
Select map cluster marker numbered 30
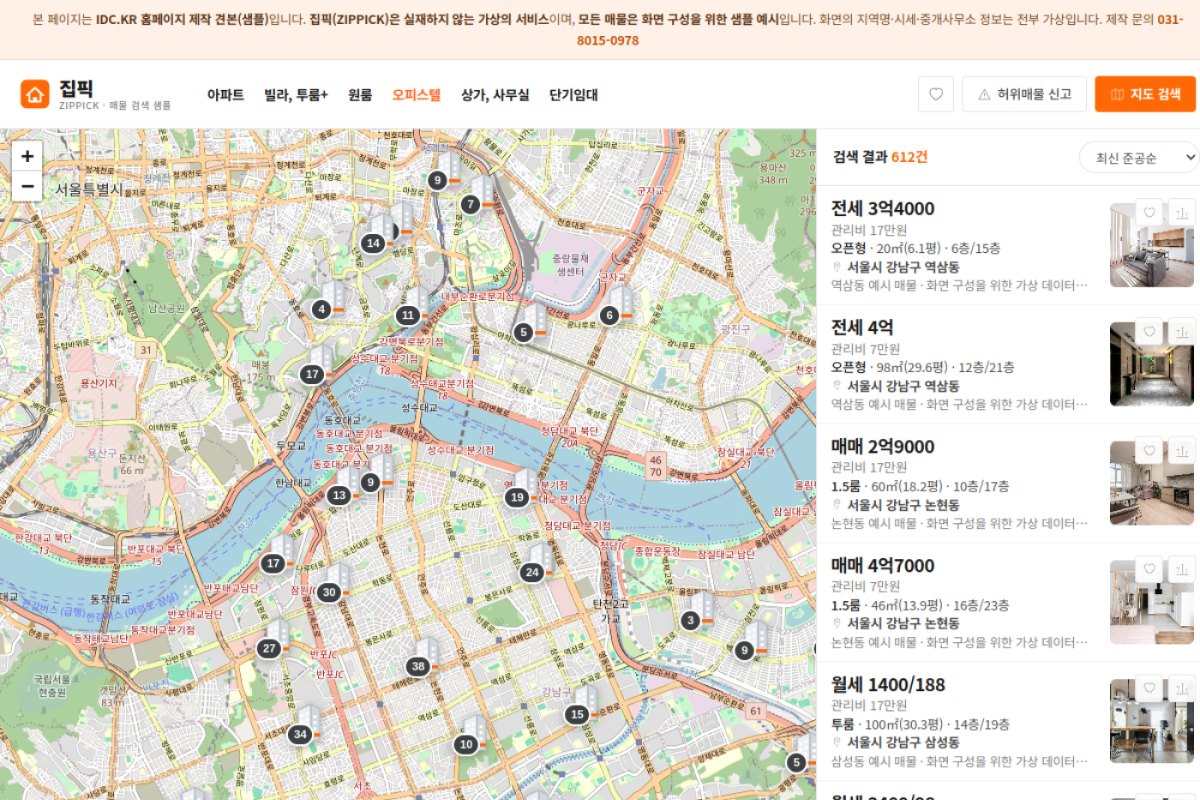pos(329,592)
